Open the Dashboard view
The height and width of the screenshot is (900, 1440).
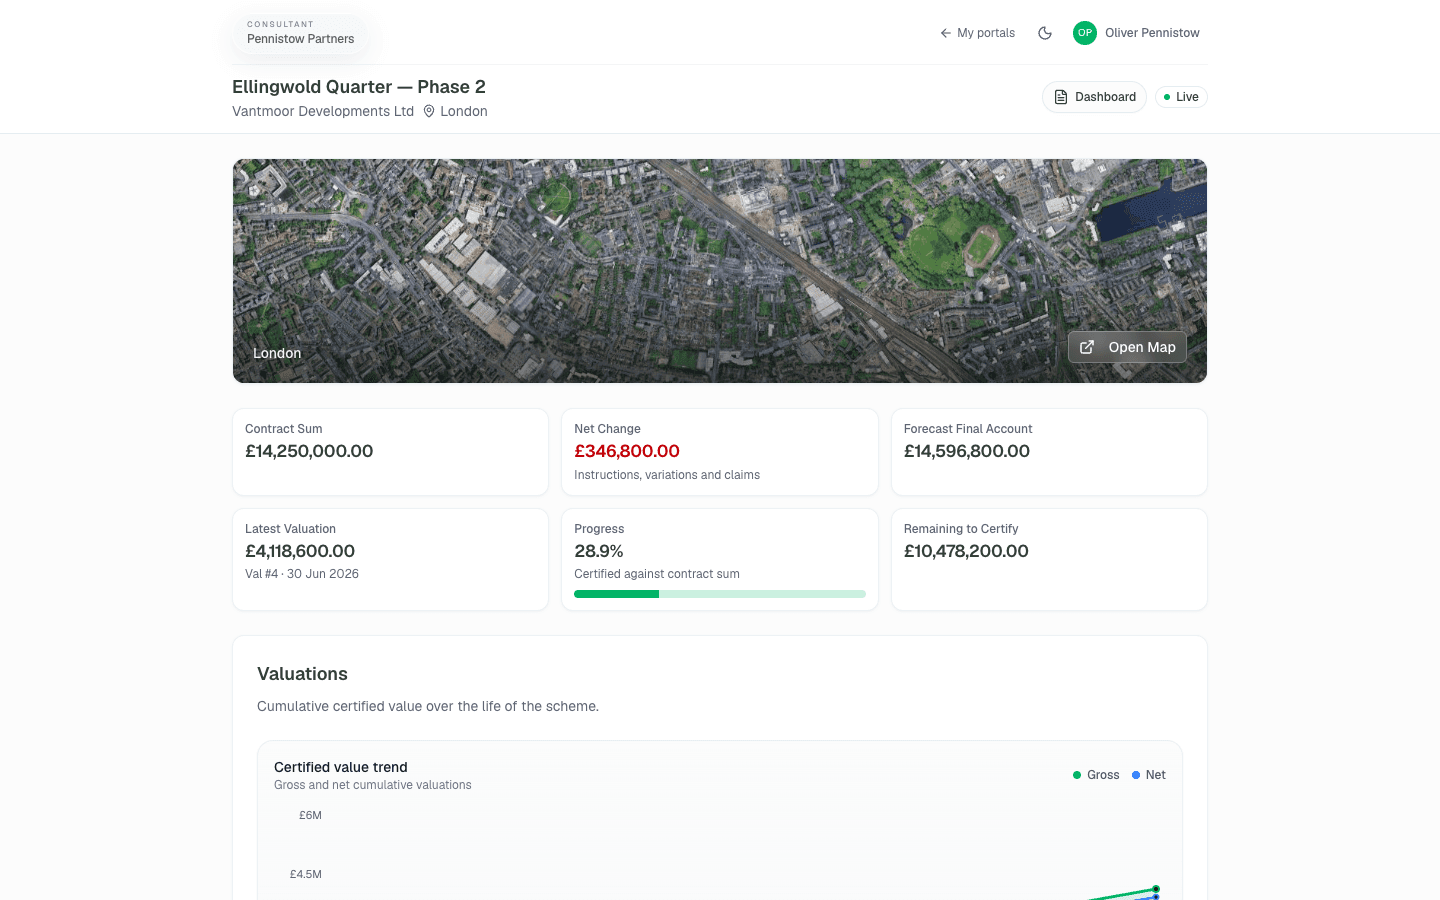(1094, 97)
